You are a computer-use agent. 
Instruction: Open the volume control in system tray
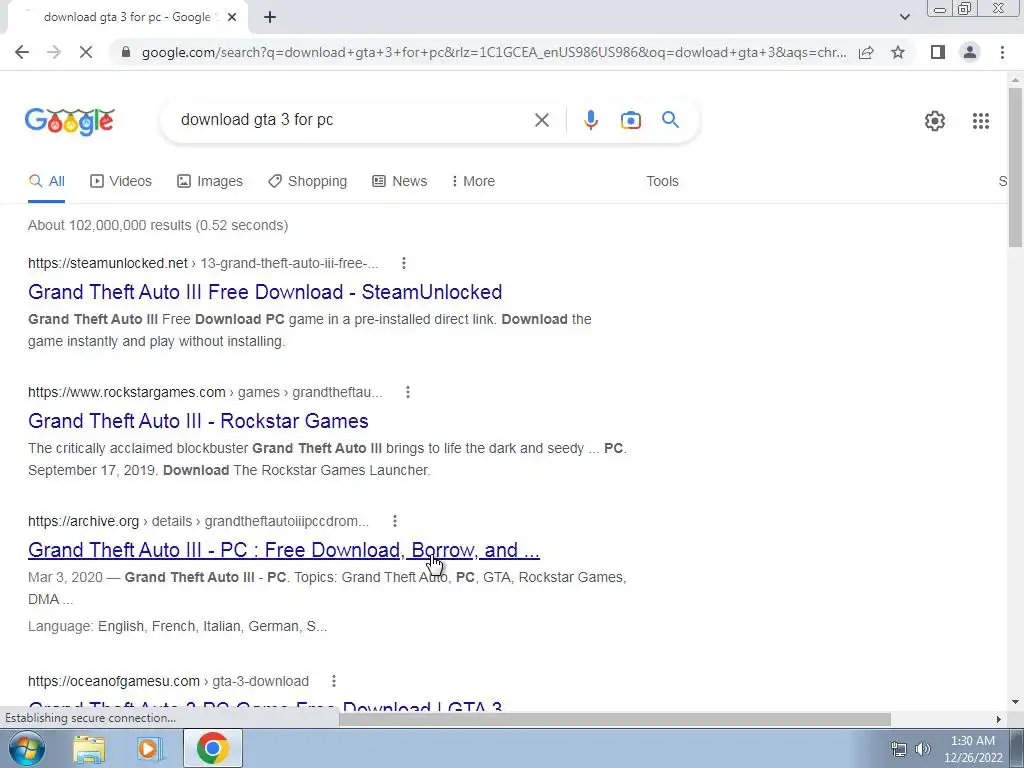923,749
